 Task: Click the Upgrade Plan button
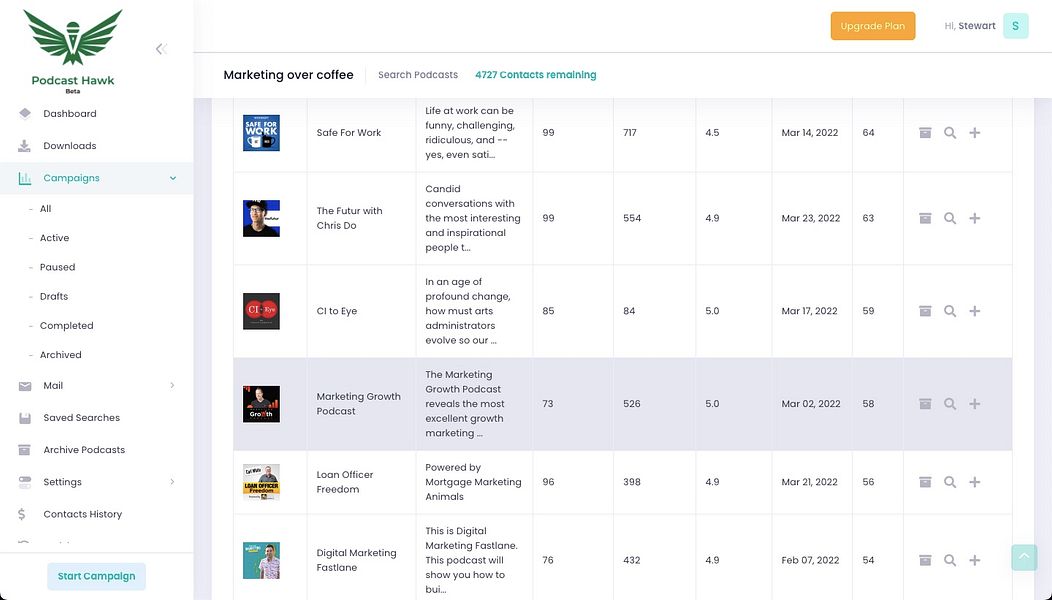[x=873, y=26]
